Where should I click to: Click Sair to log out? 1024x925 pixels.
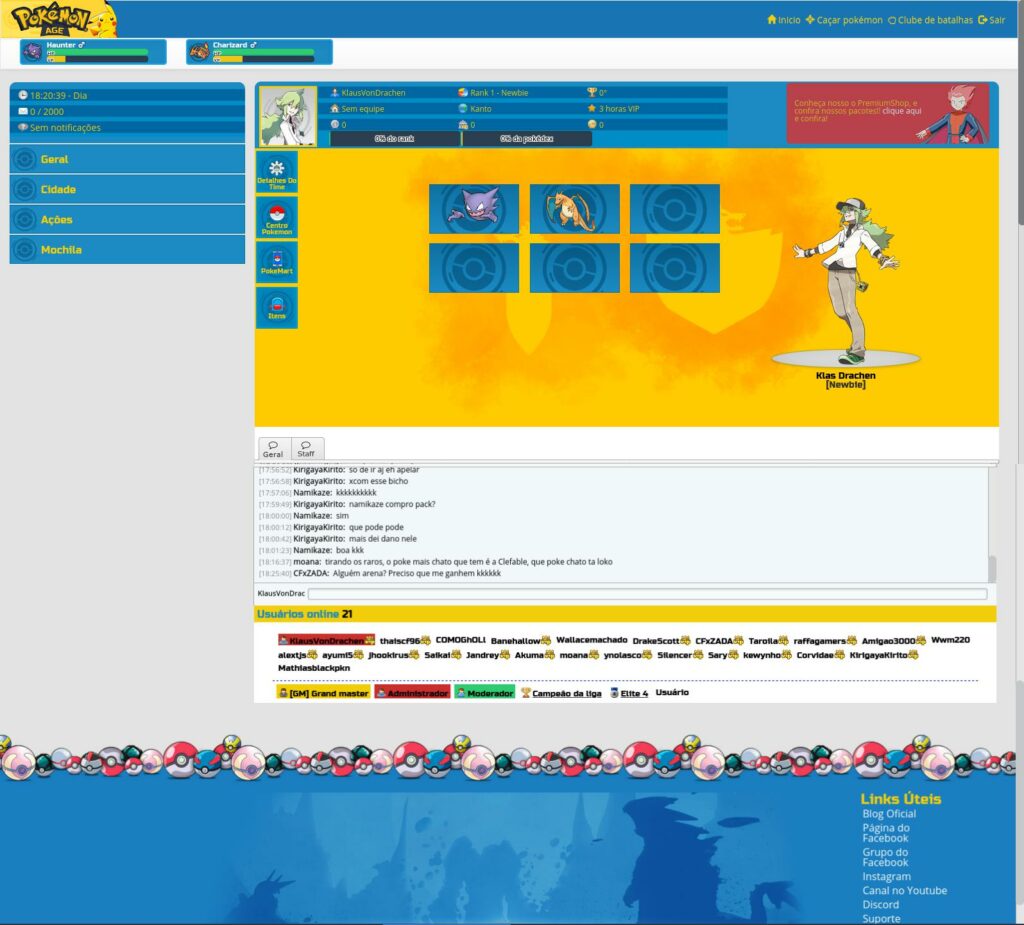tap(991, 20)
